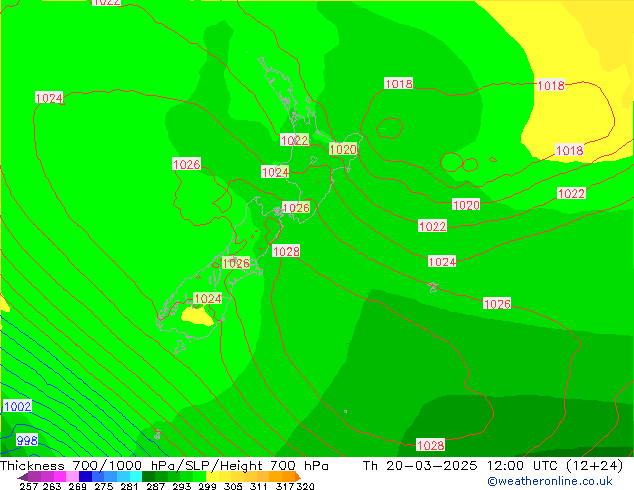The height and width of the screenshot is (490, 634).
Task: Click the 311 legend value
Action: click(x=259, y=486)
